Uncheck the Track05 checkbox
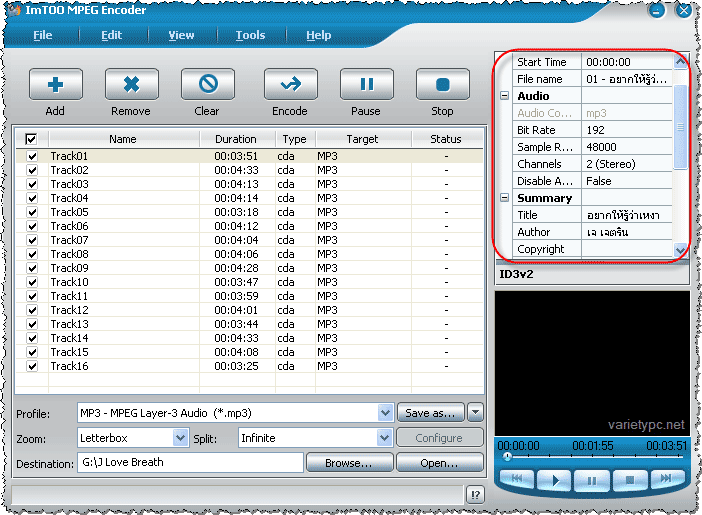 coord(32,212)
